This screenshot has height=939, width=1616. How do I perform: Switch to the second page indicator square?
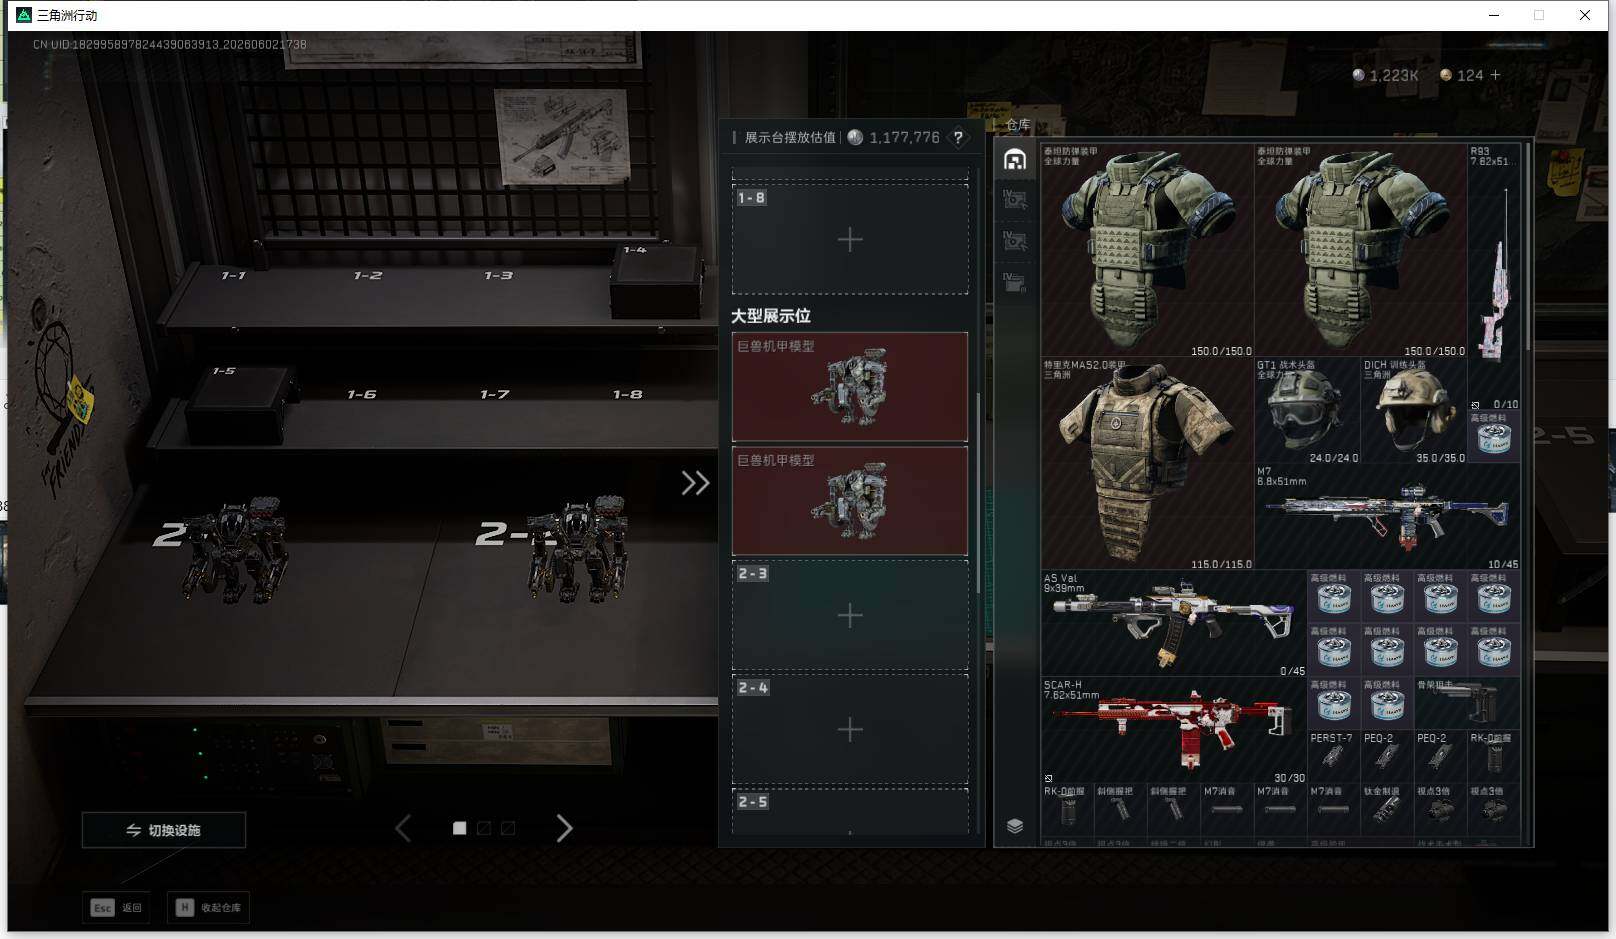[484, 828]
